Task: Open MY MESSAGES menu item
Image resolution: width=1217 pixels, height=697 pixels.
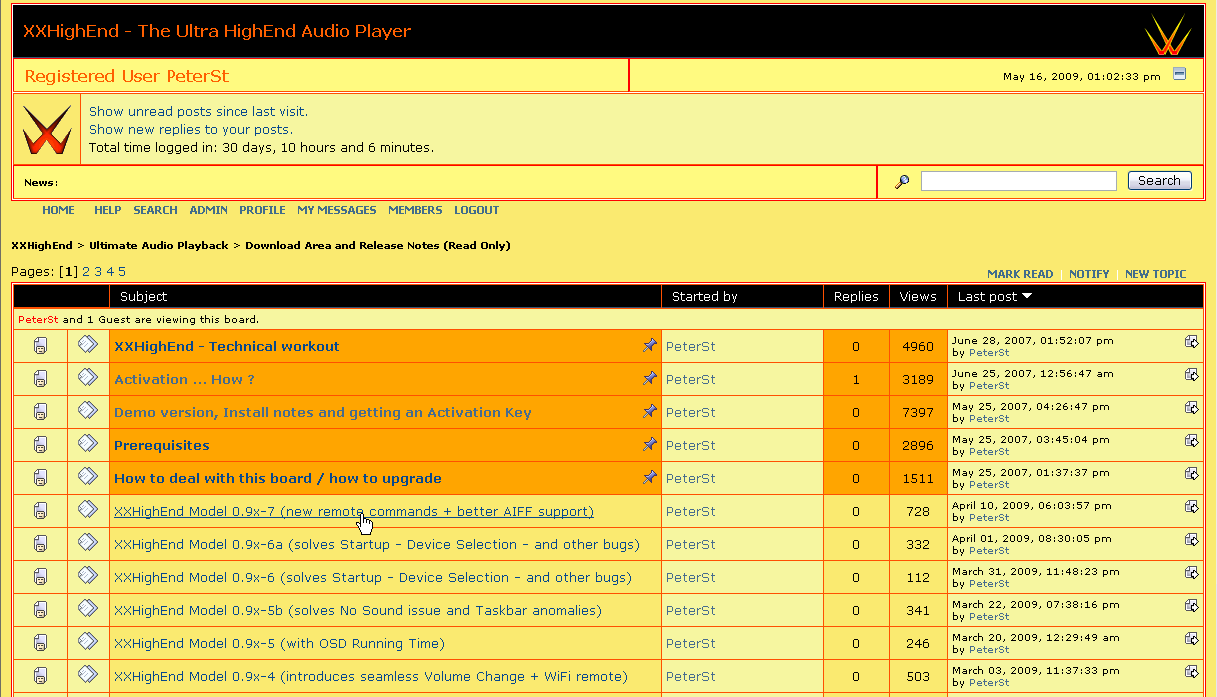Action: (336, 210)
